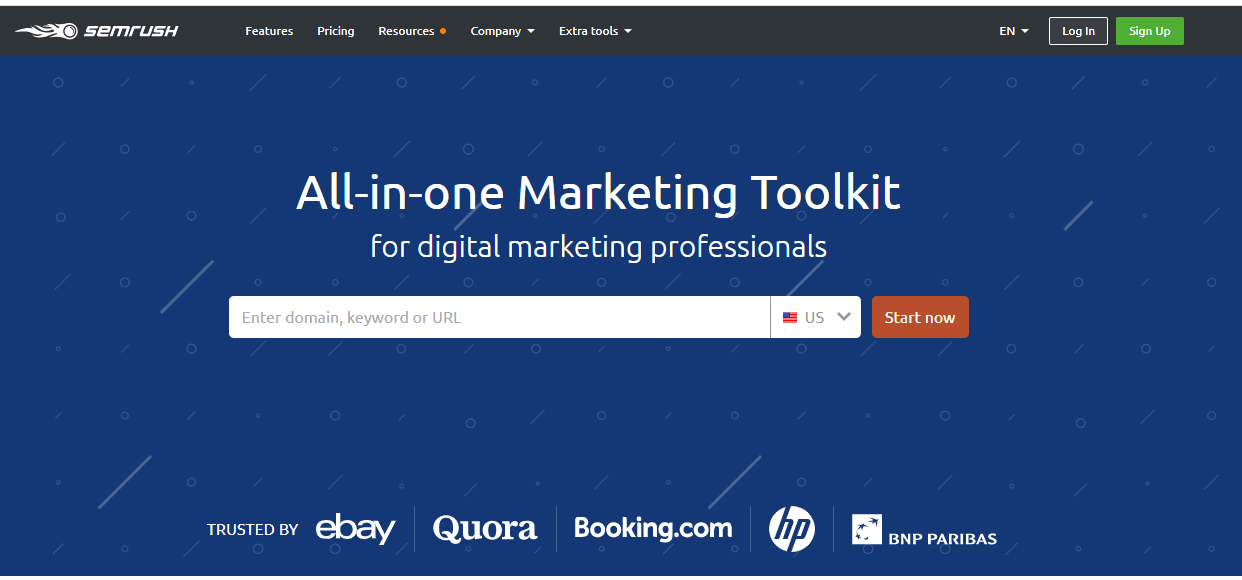
Task: Click the US flag icon
Action: [790, 318]
